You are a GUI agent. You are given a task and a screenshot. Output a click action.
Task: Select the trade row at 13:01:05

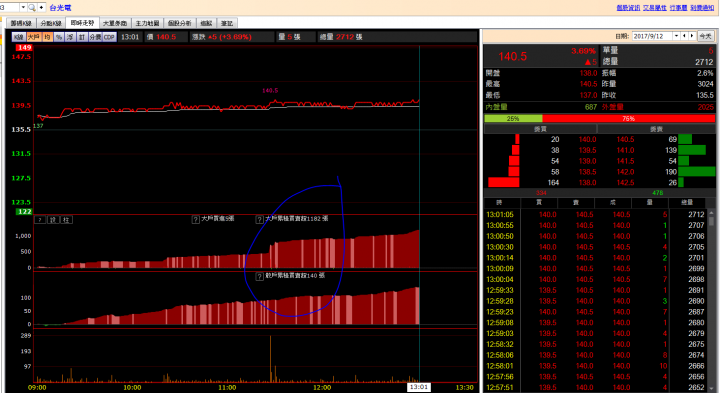coord(596,214)
